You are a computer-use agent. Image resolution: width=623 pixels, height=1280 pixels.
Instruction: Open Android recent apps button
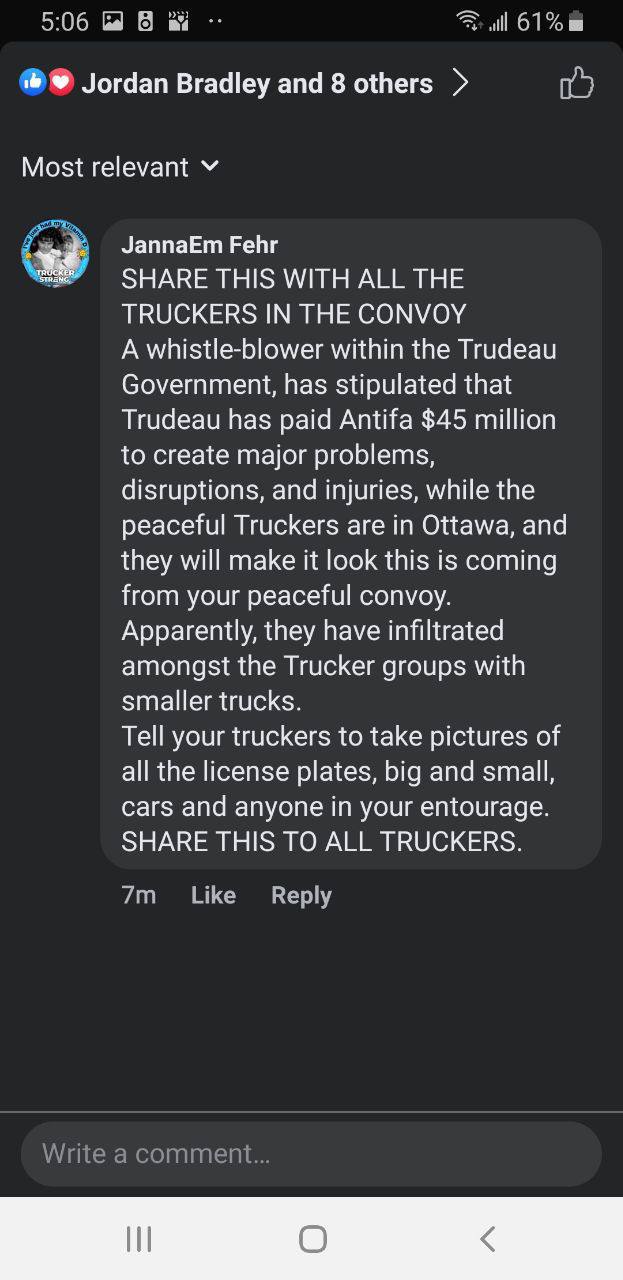tap(138, 1239)
